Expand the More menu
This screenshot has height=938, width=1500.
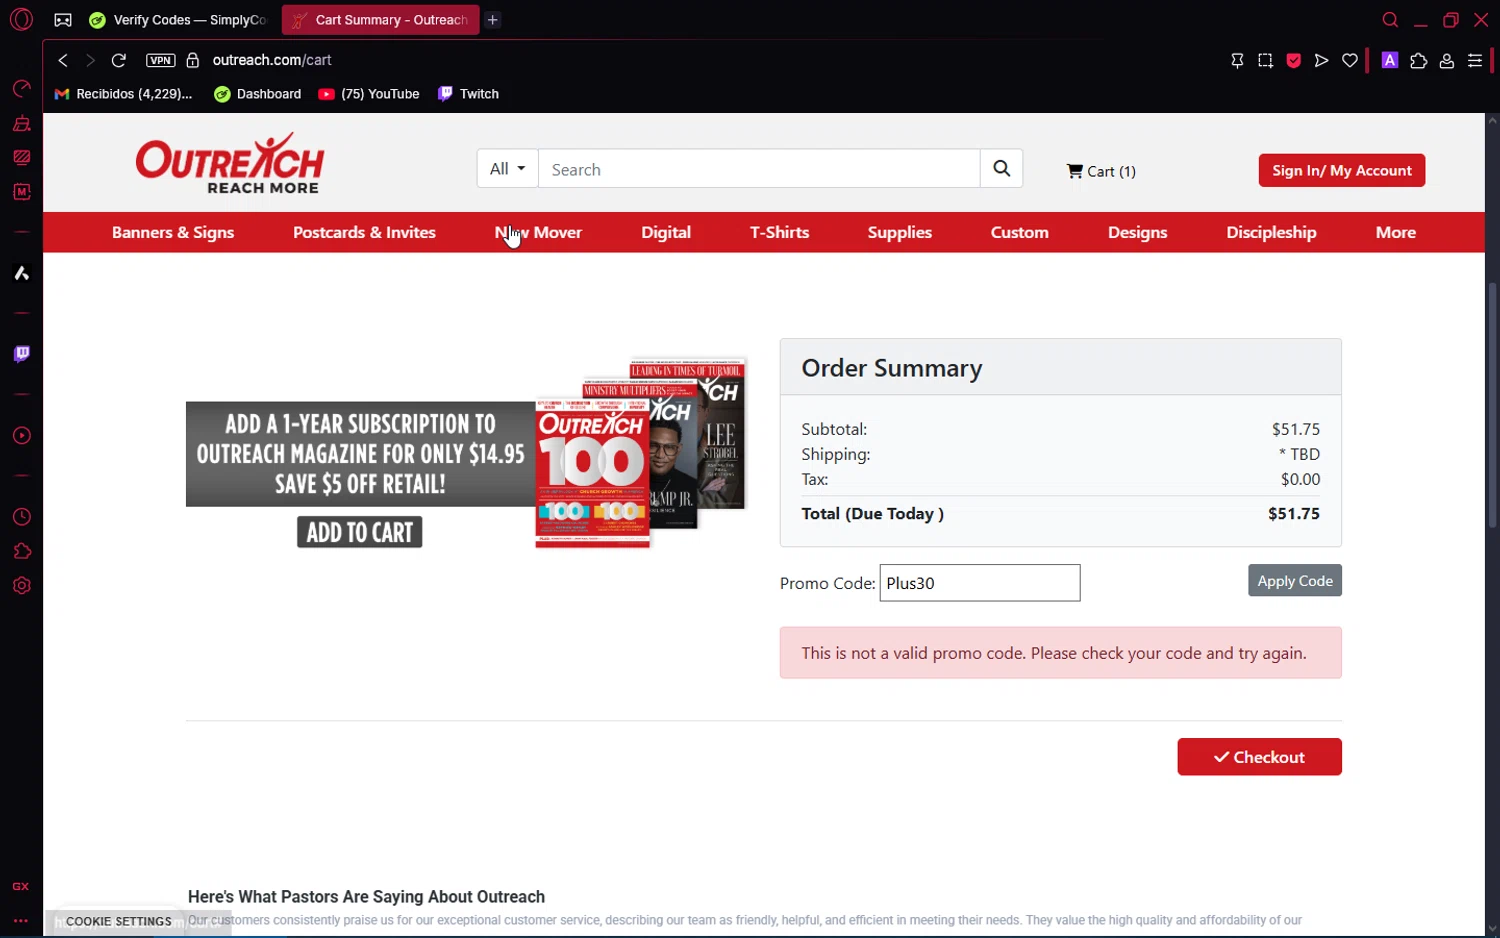coord(1395,232)
